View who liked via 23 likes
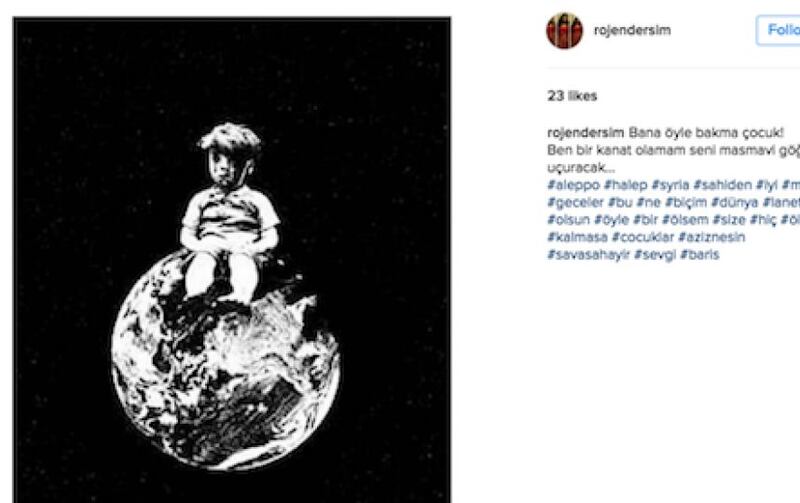 click(572, 96)
